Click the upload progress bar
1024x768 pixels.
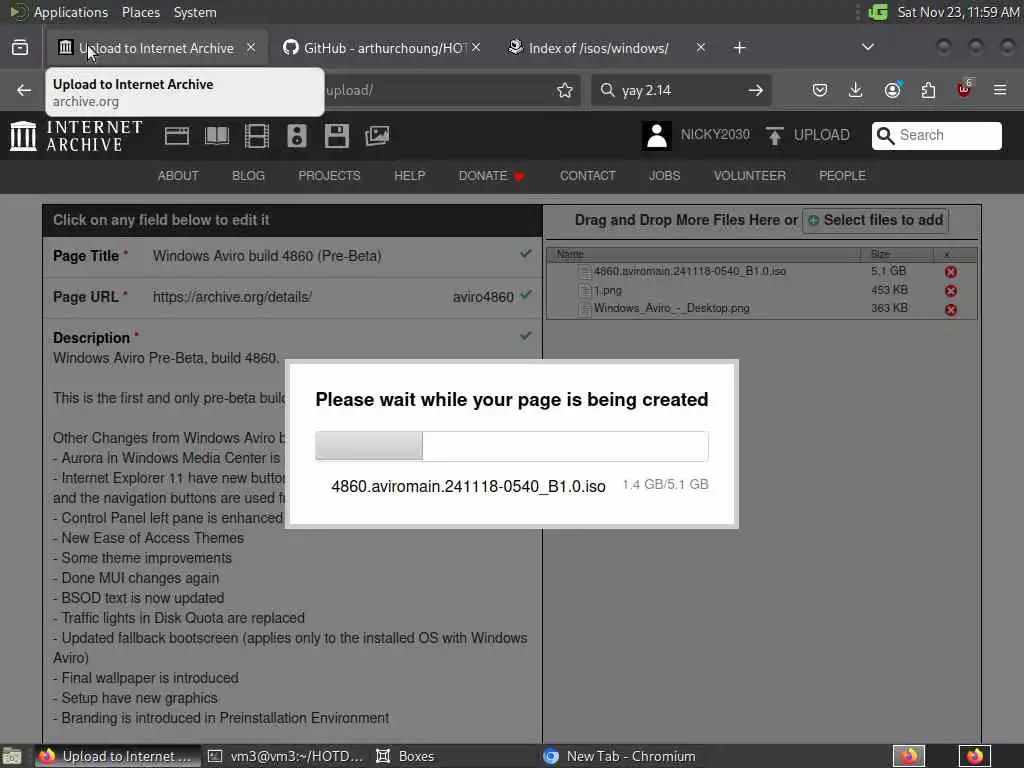(511, 446)
